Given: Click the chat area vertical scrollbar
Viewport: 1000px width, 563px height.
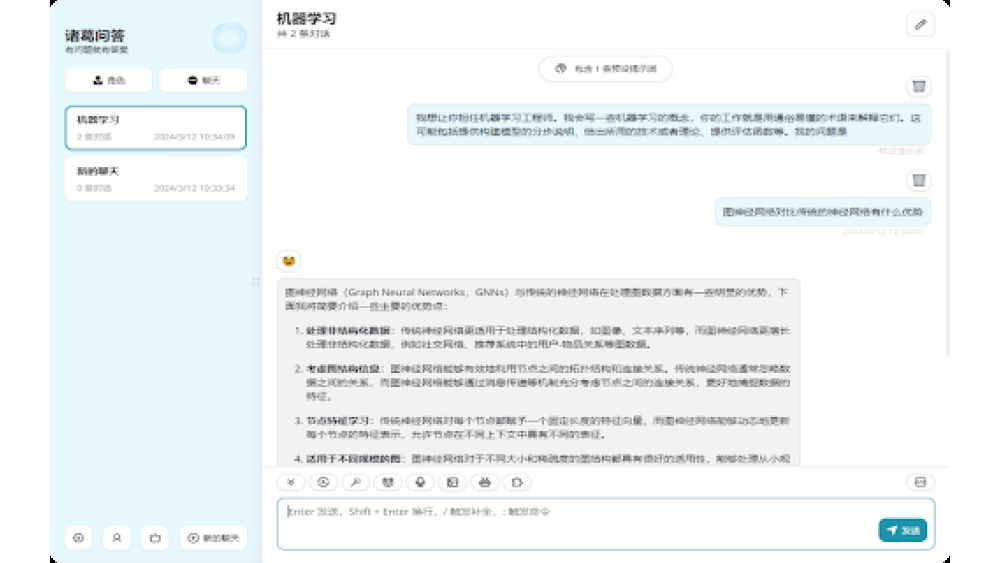Looking at the screenshot, I should [x=948, y=204].
